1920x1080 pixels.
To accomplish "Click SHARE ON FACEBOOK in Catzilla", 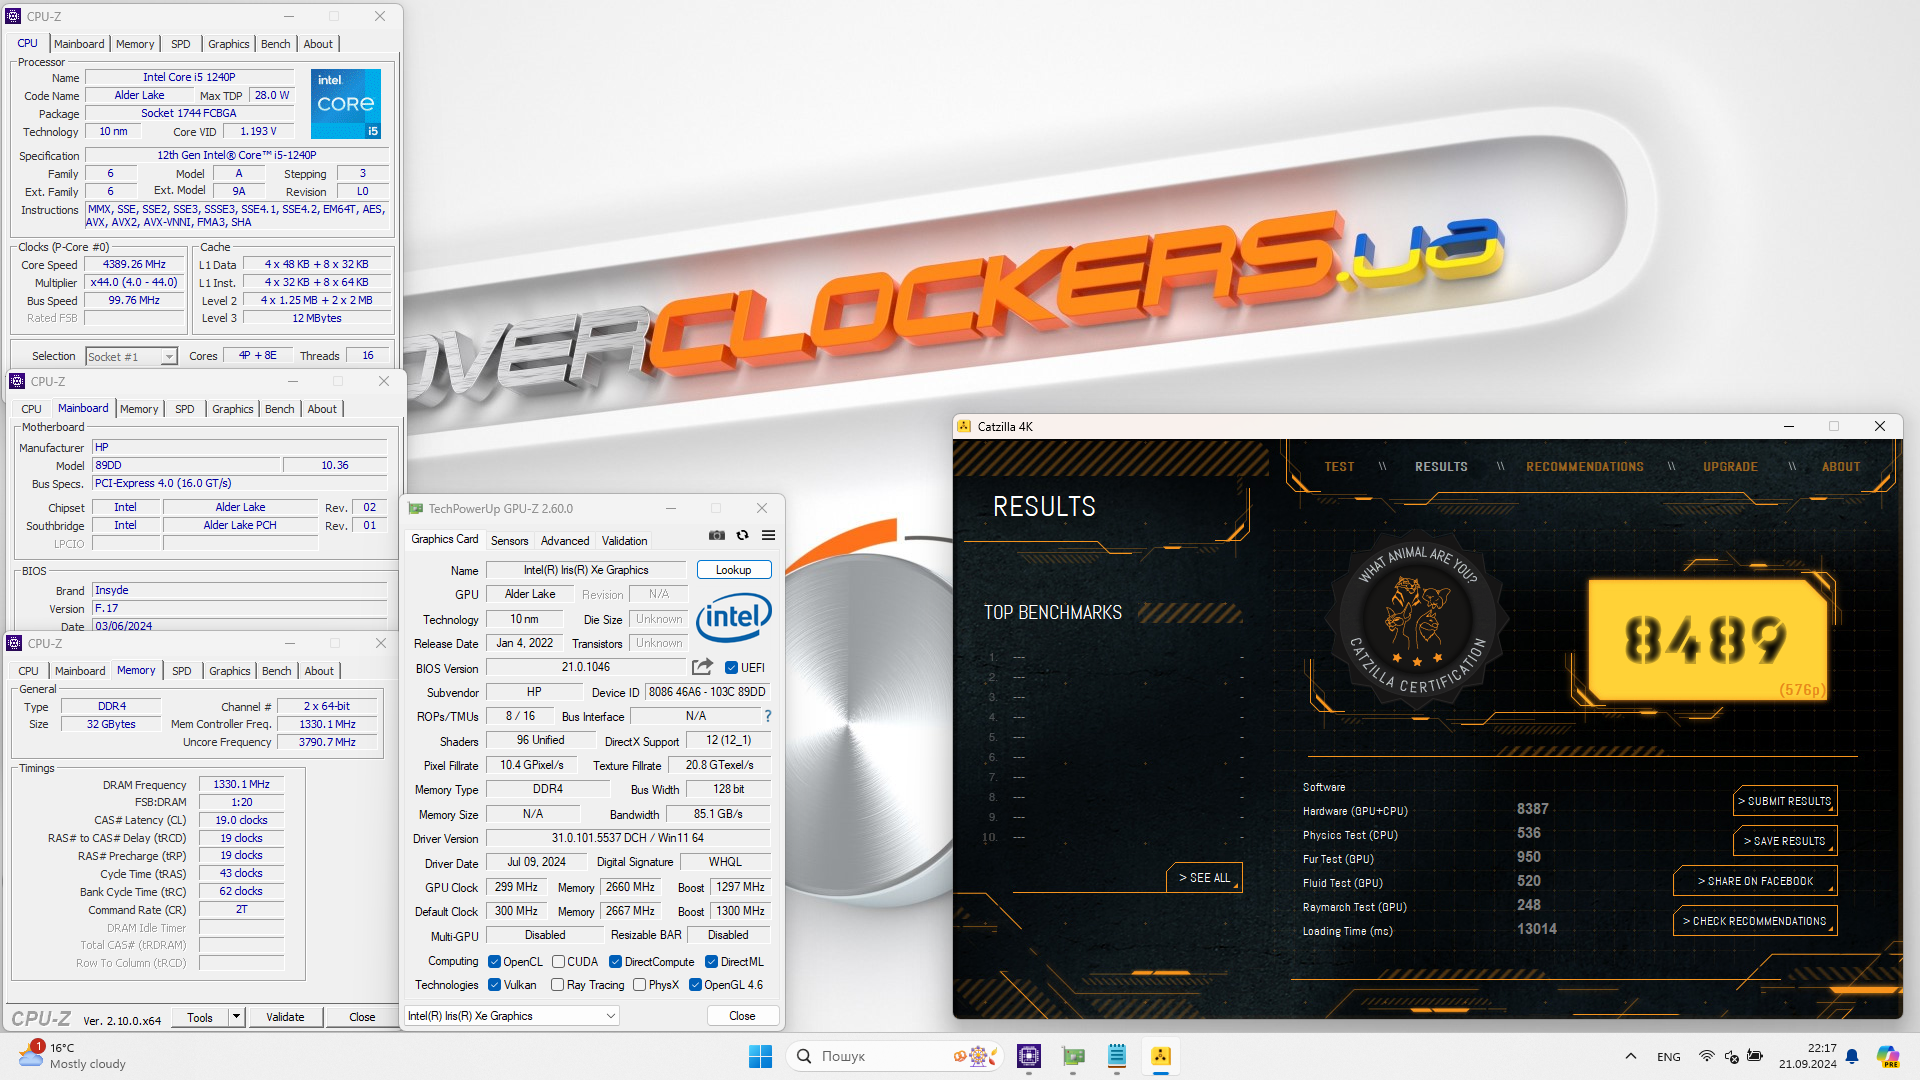I will click(x=1755, y=881).
